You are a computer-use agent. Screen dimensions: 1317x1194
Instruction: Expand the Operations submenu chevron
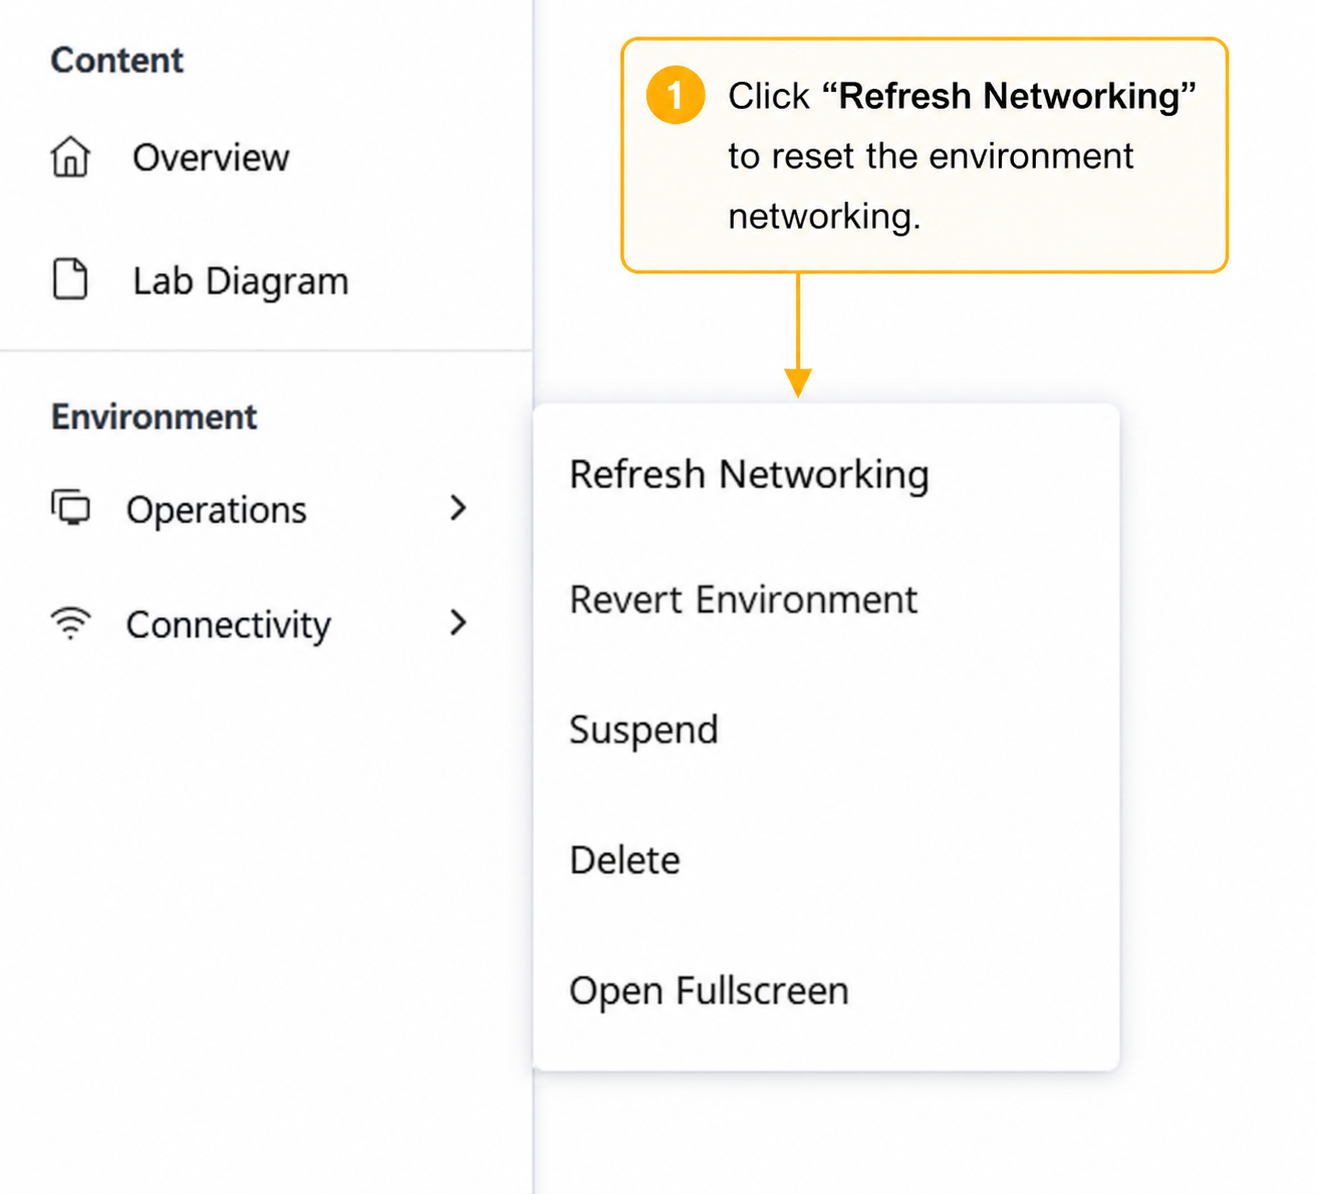(458, 508)
